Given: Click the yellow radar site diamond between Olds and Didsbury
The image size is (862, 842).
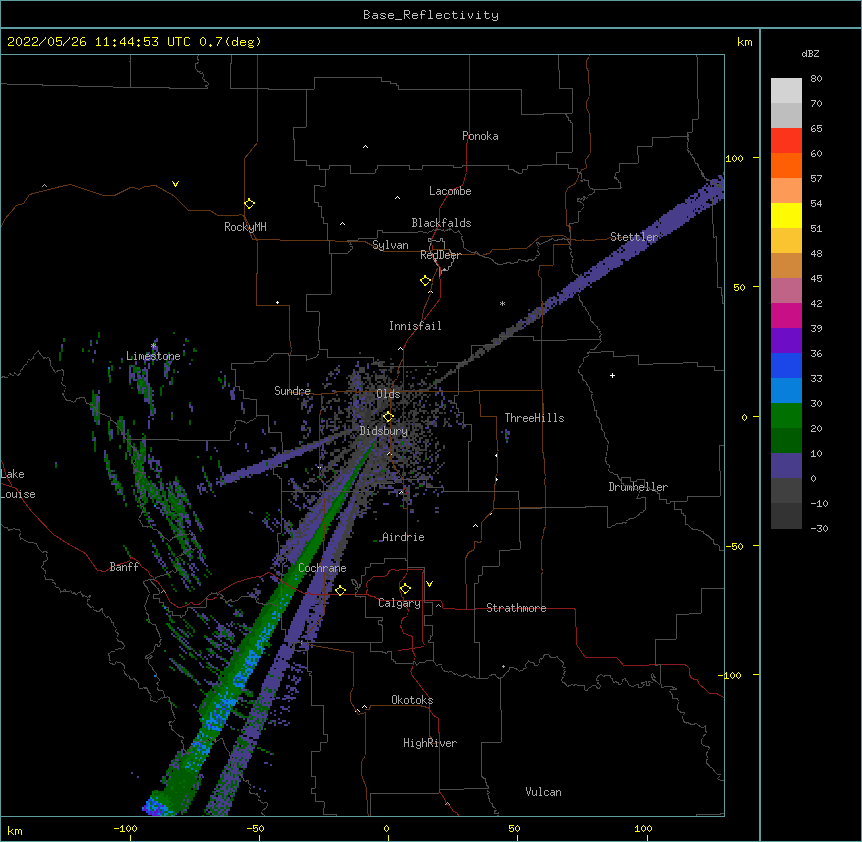Looking at the screenshot, I should point(388,417).
